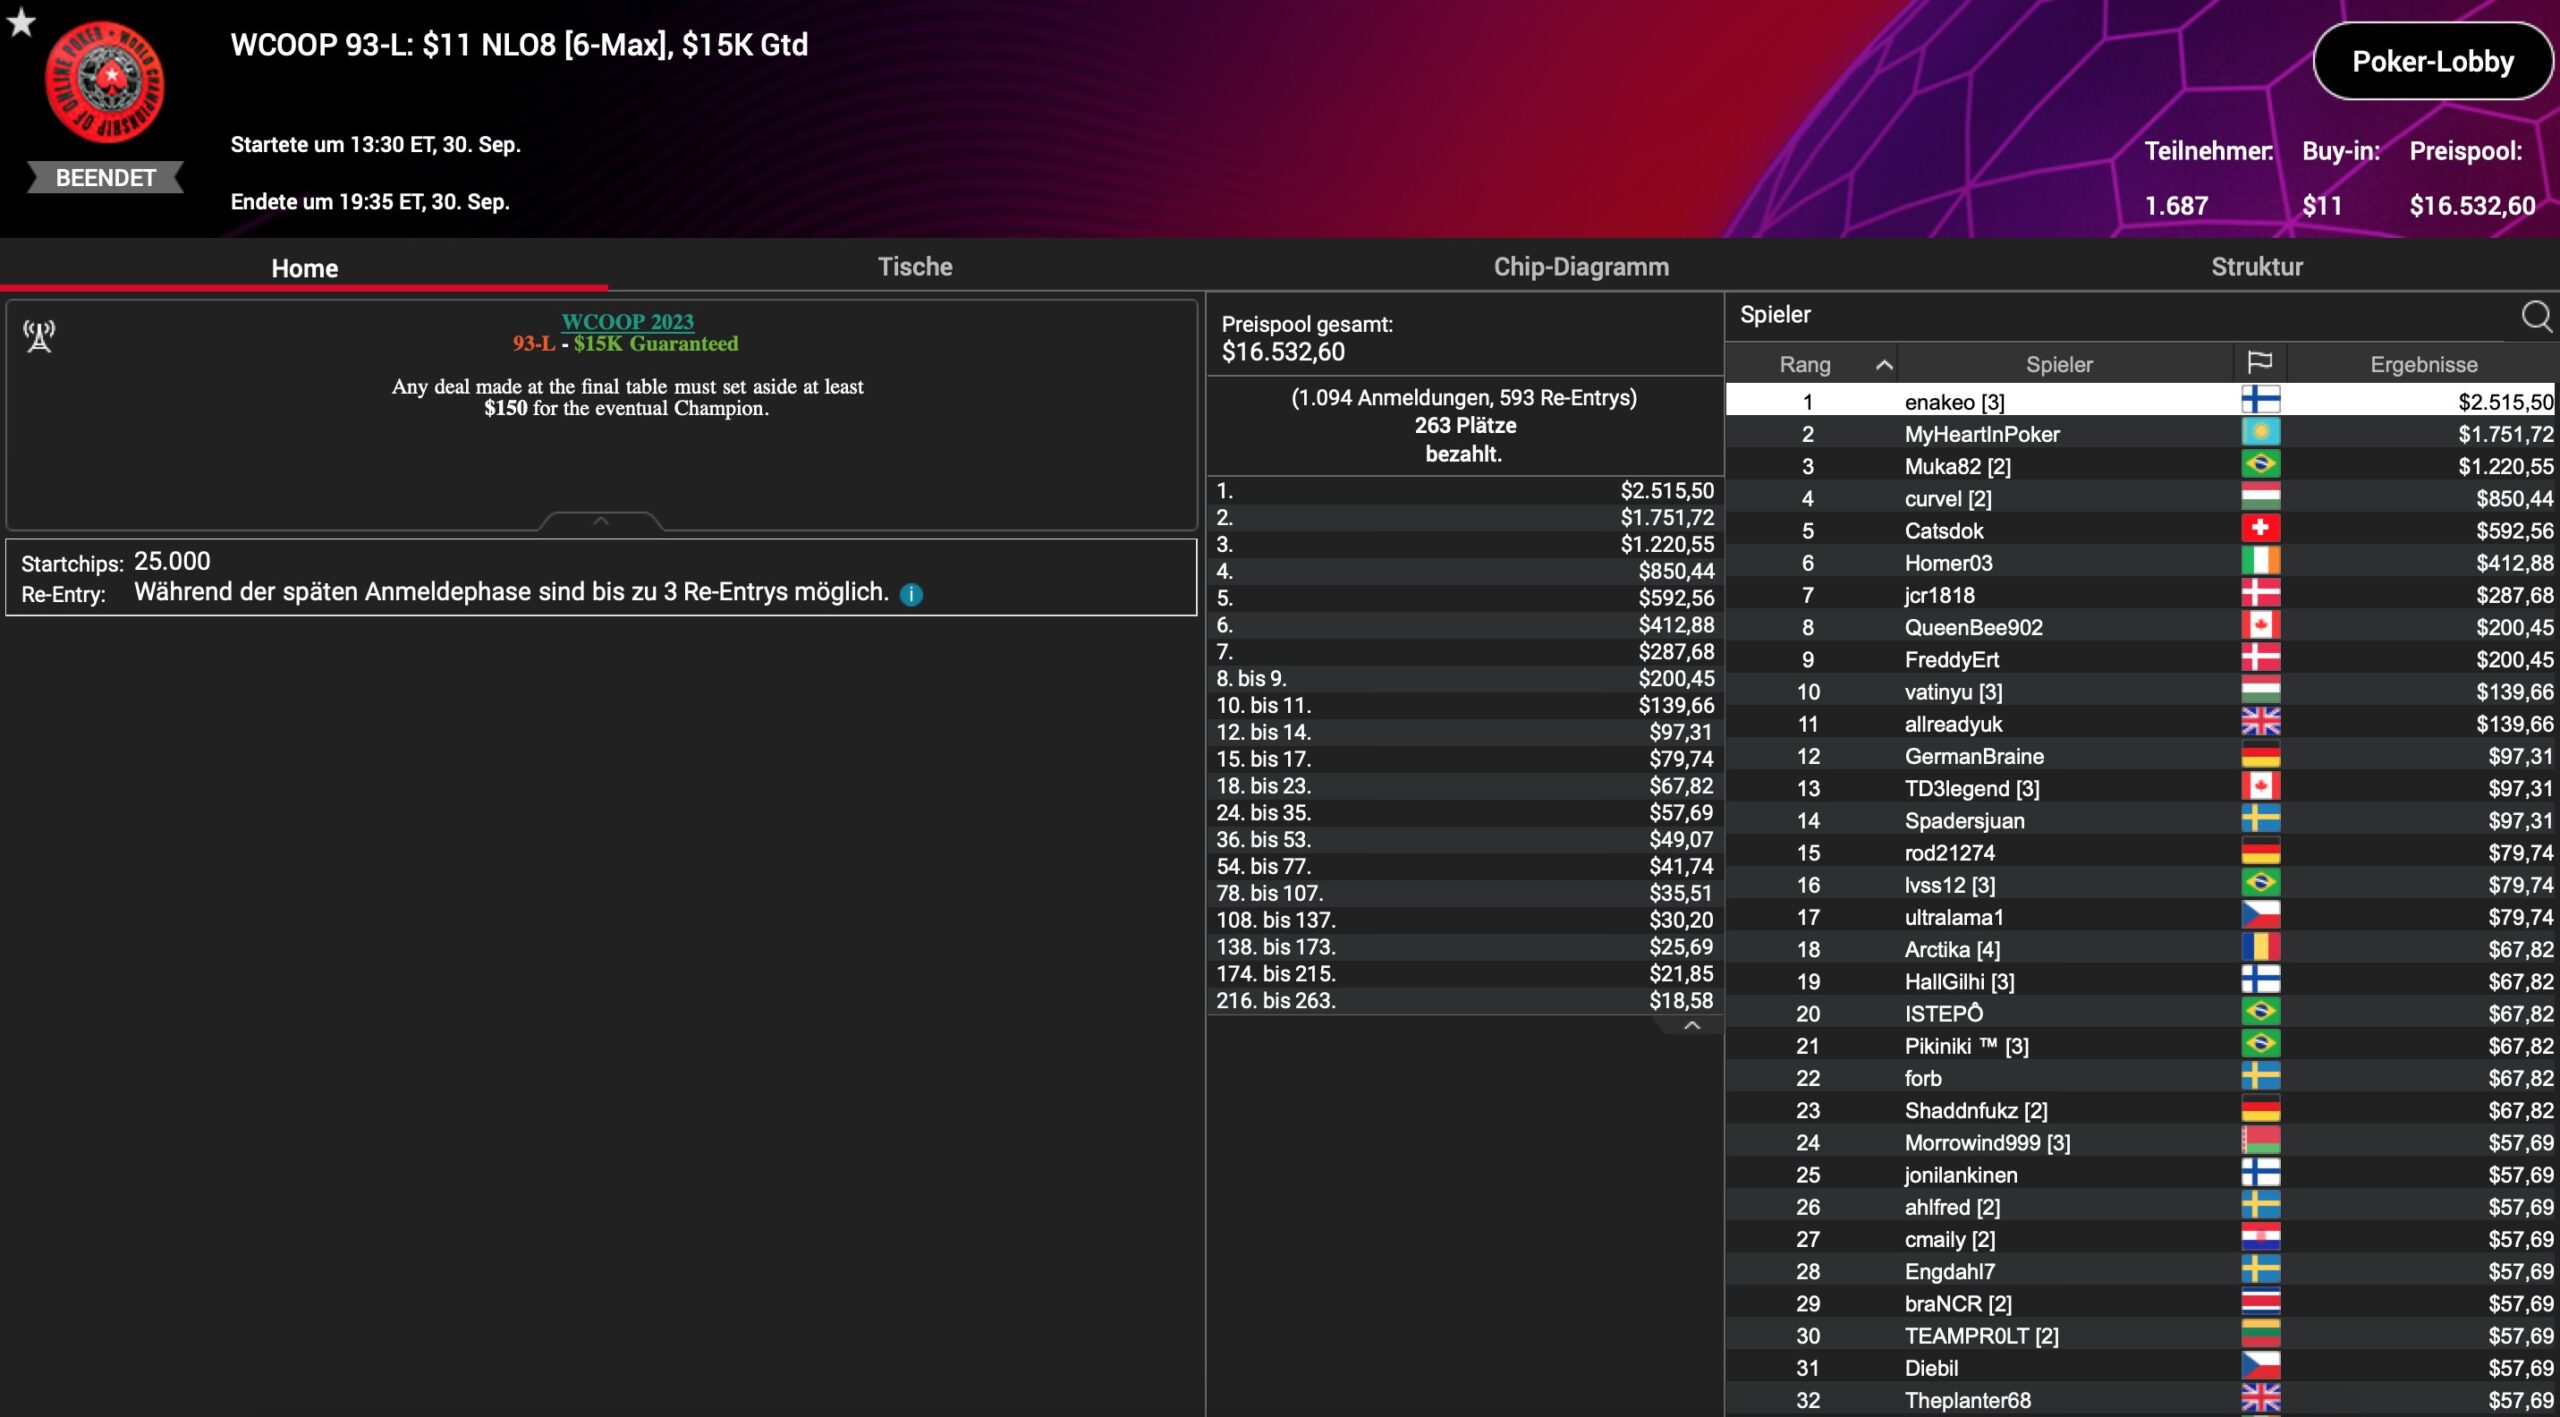The image size is (2560, 1417).
Task: Select player row MyHeartInPoker
Action: (x=2140, y=433)
